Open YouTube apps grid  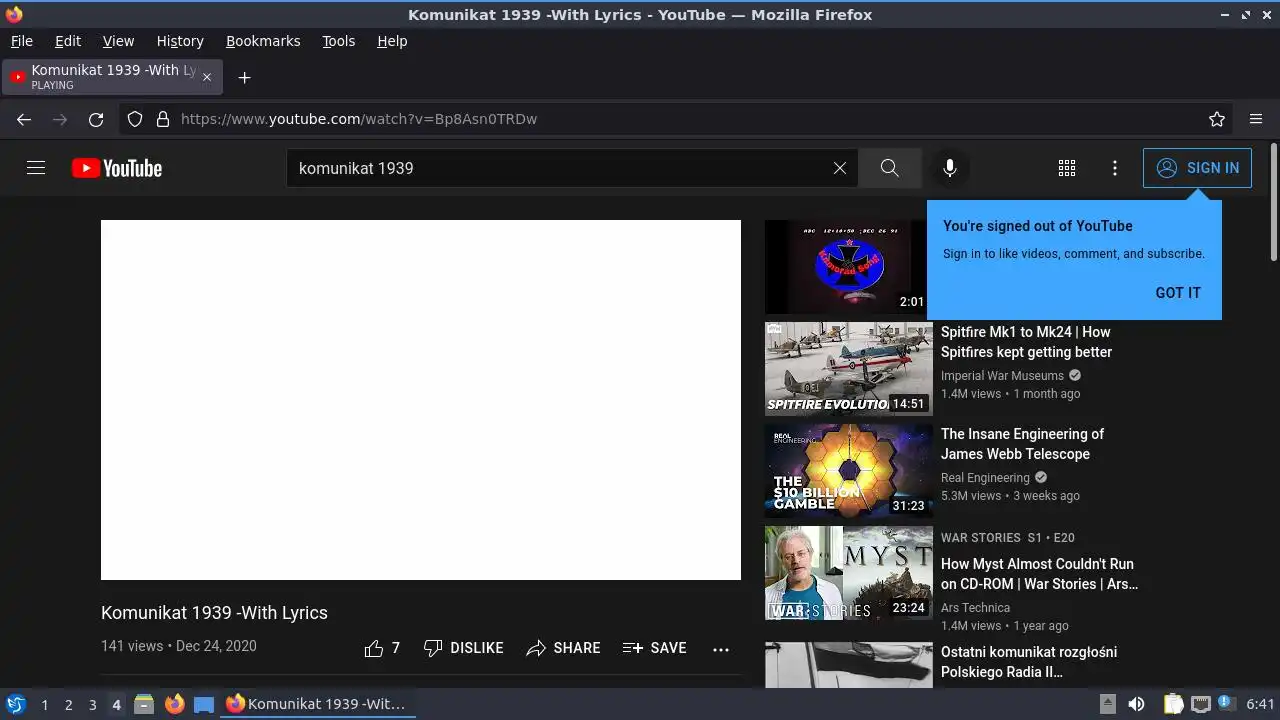1067,168
